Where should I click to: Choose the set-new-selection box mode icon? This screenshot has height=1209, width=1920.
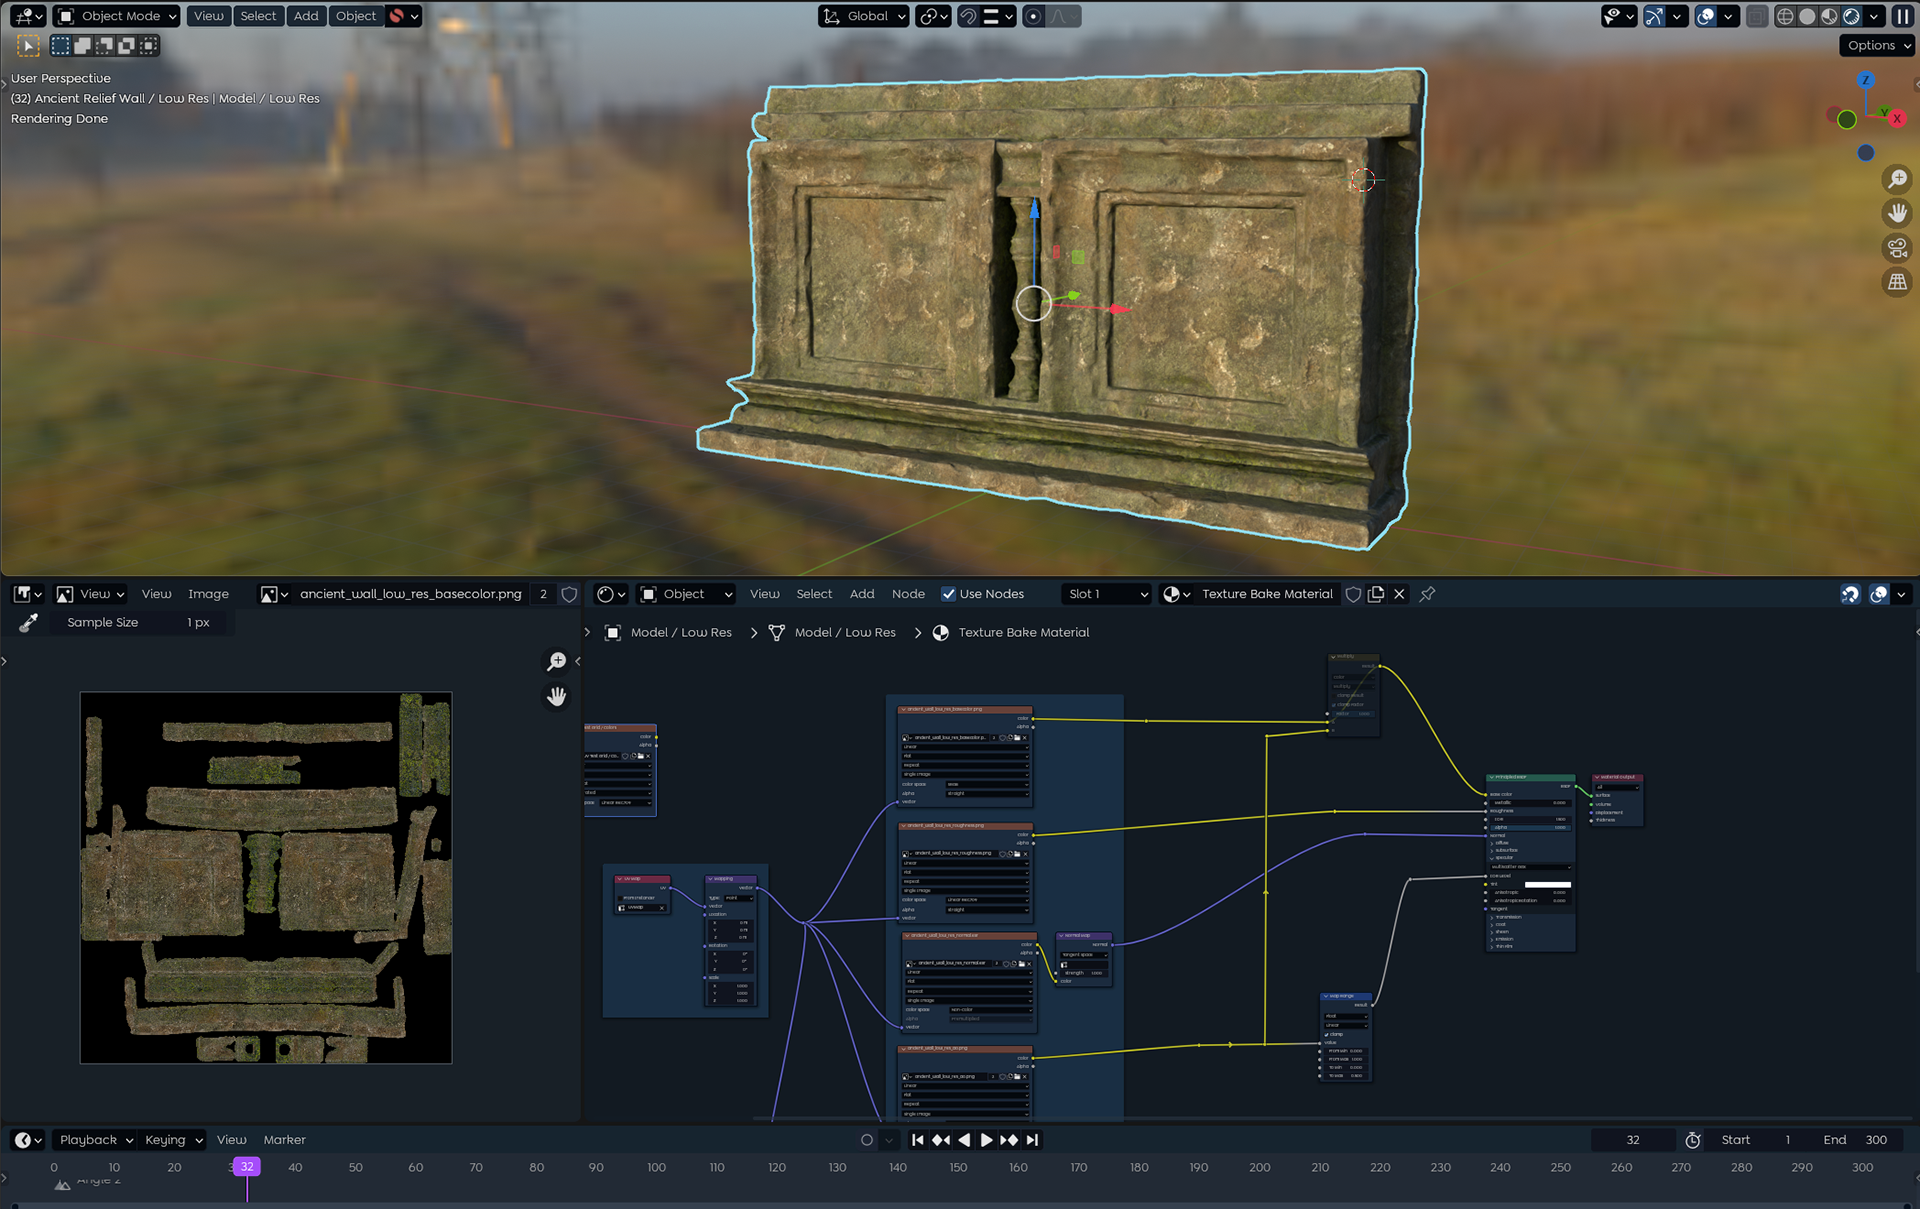61,45
